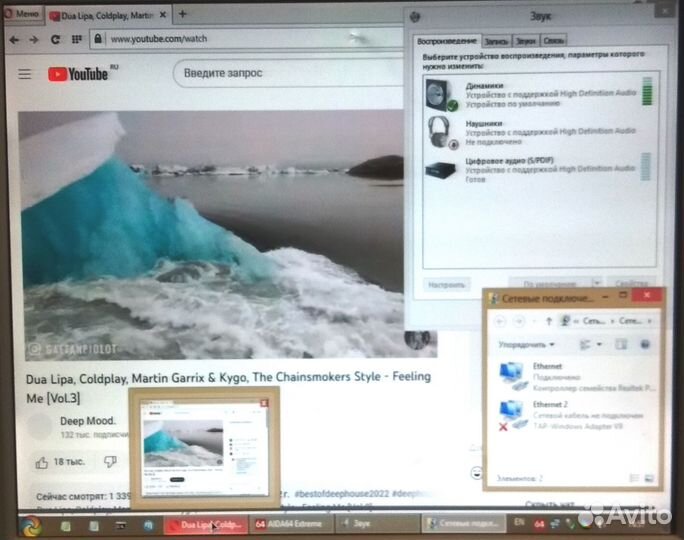Screen dimensions: 684x540
Task: Dislike the video with thumbs down
Action: pos(109,462)
